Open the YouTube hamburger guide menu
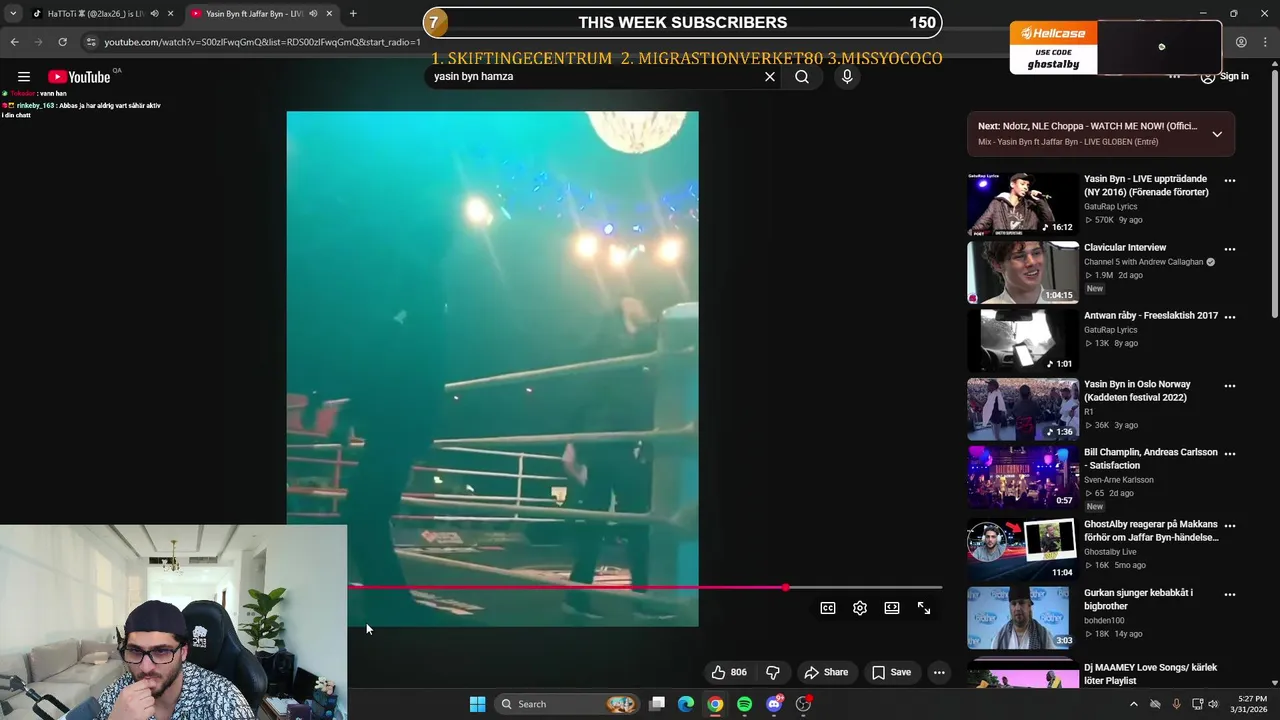This screenshot has width=1280, height=720. pos(23,77)
